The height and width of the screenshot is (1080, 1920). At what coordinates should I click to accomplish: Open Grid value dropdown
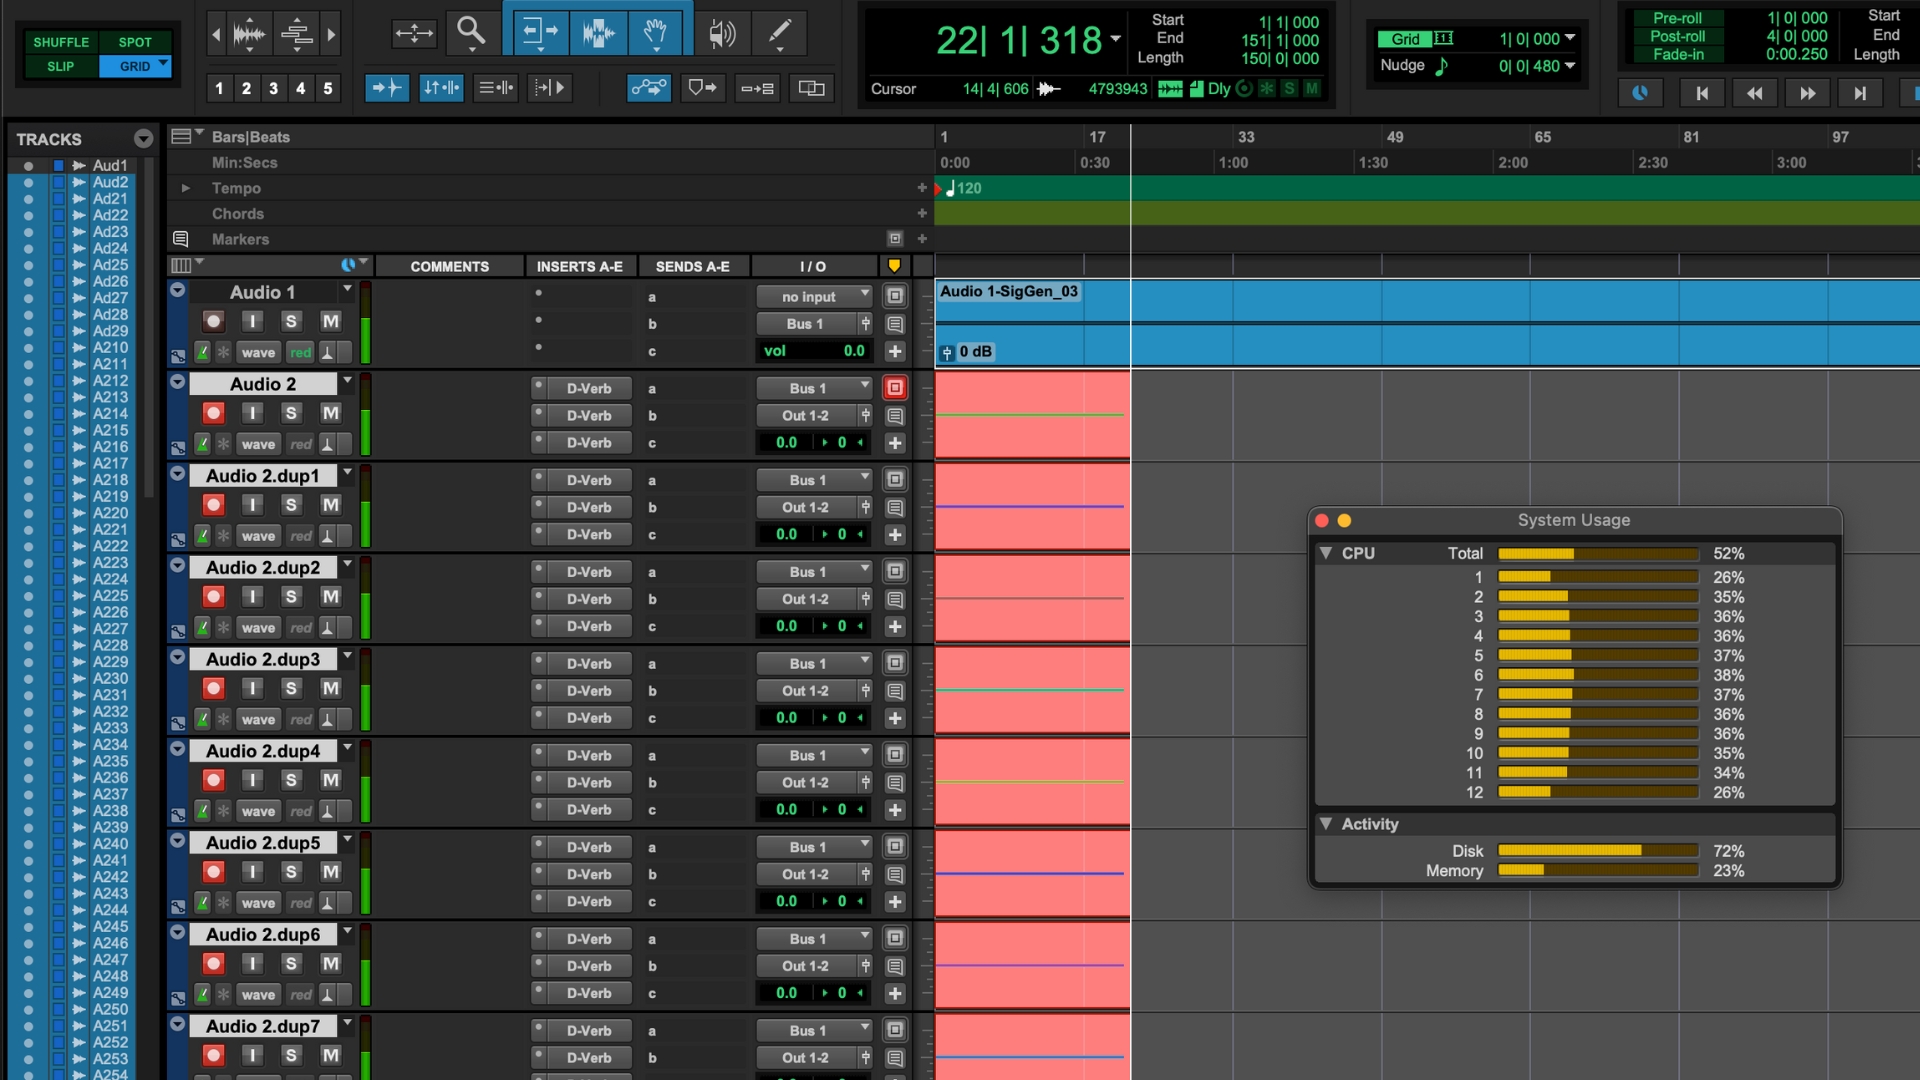pyautogui.click(x=1570, y=38)
